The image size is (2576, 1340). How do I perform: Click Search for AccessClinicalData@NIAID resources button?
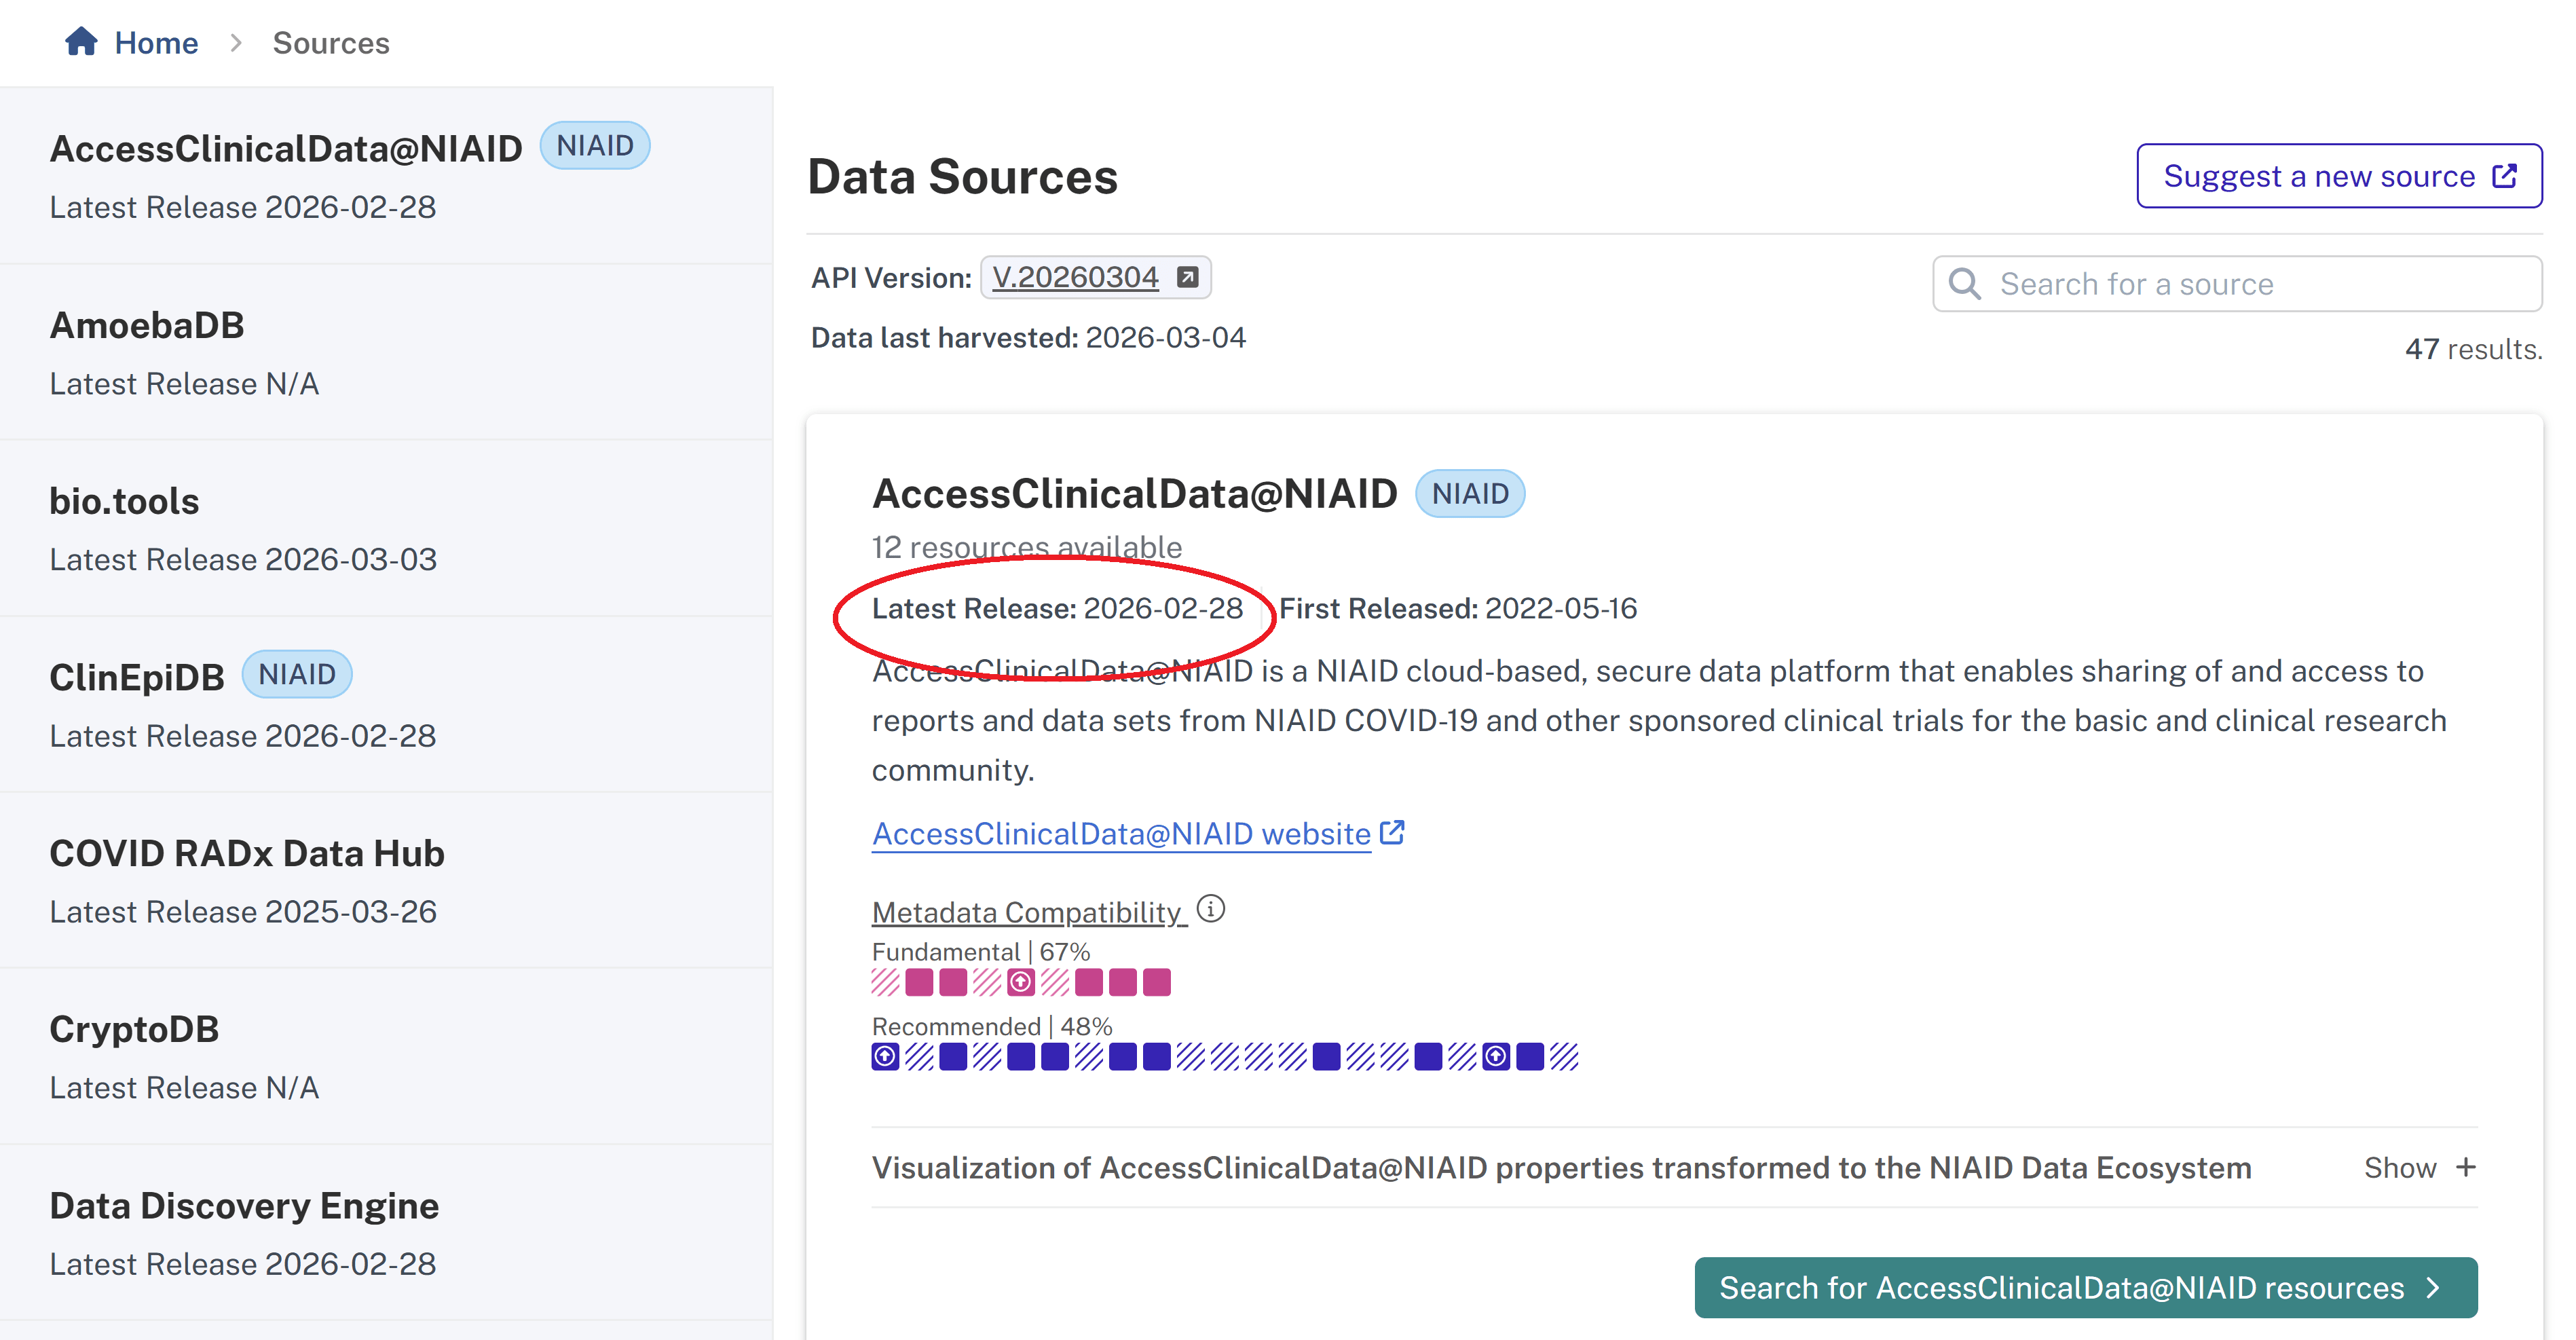2085,1287
